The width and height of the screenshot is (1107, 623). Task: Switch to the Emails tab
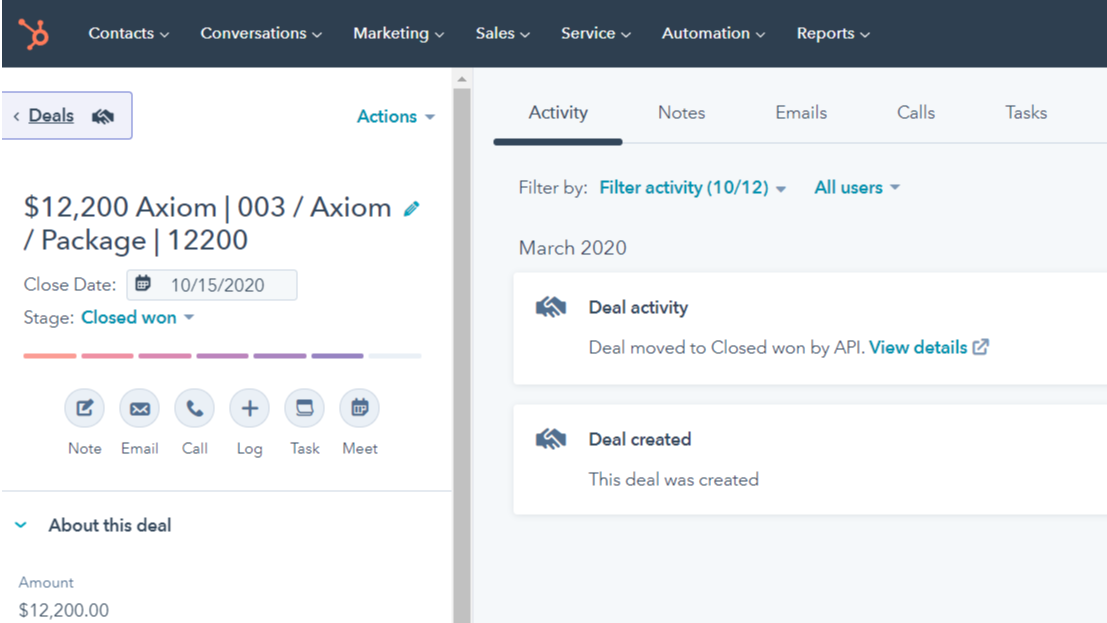[801, 113]
